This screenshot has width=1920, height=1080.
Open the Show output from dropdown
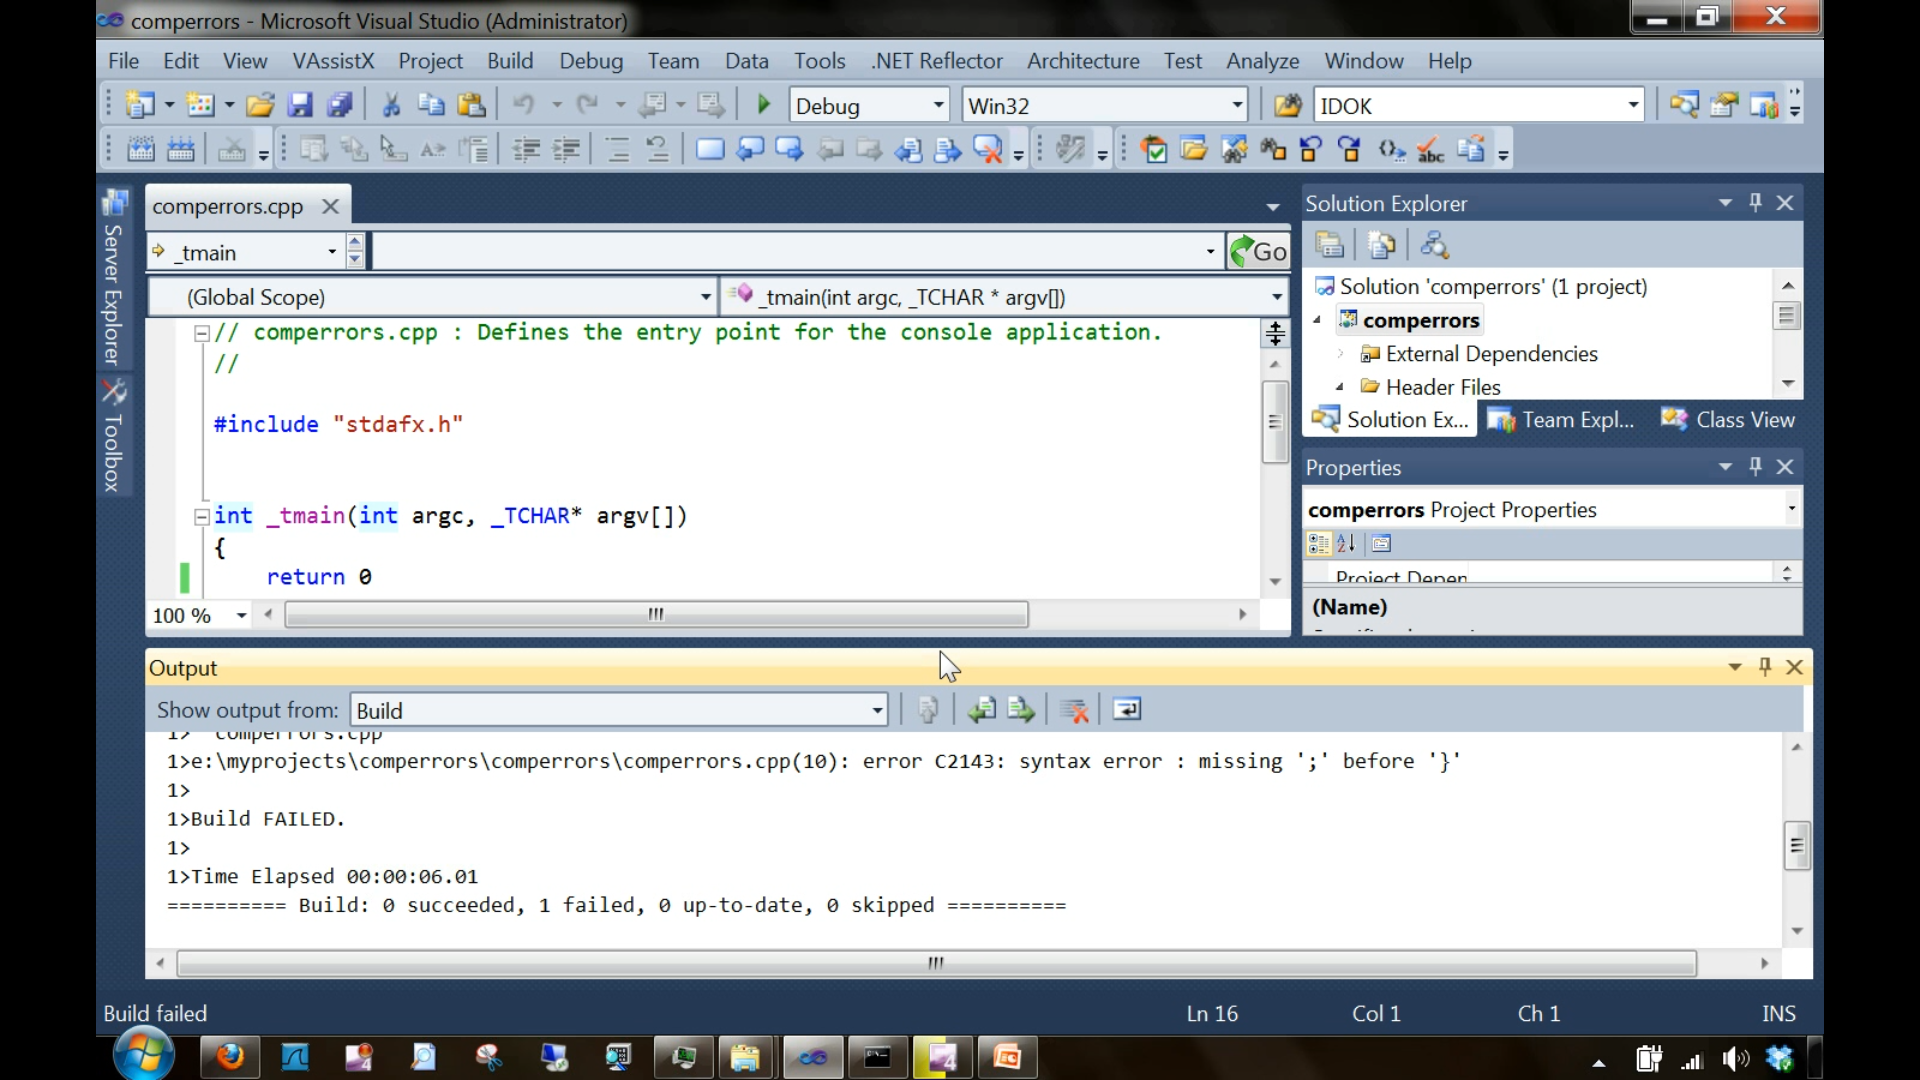875,709
